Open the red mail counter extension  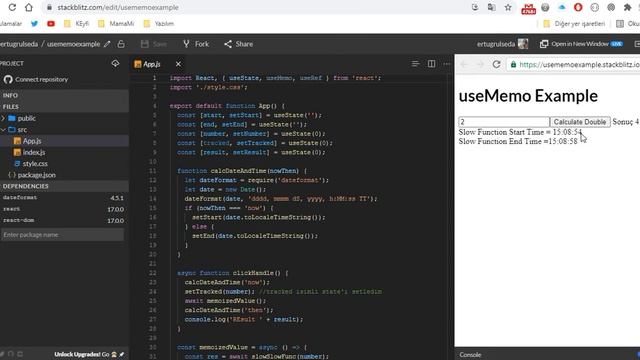(x=529, y=8)
